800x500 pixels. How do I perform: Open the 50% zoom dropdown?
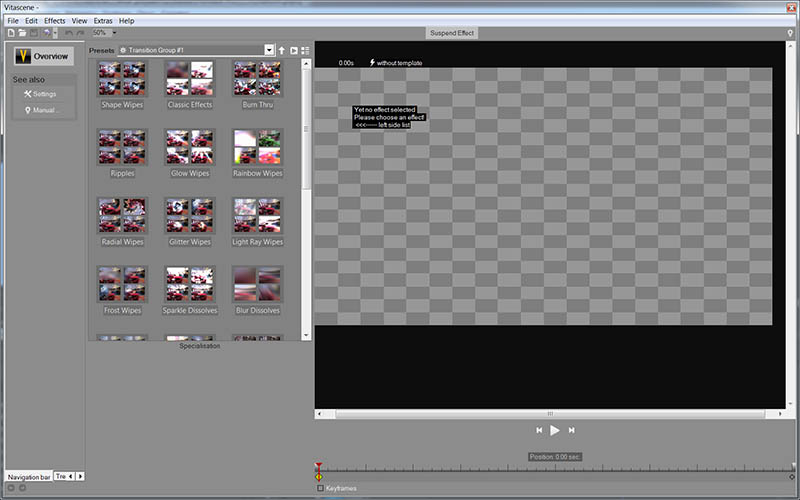point(114,33)
